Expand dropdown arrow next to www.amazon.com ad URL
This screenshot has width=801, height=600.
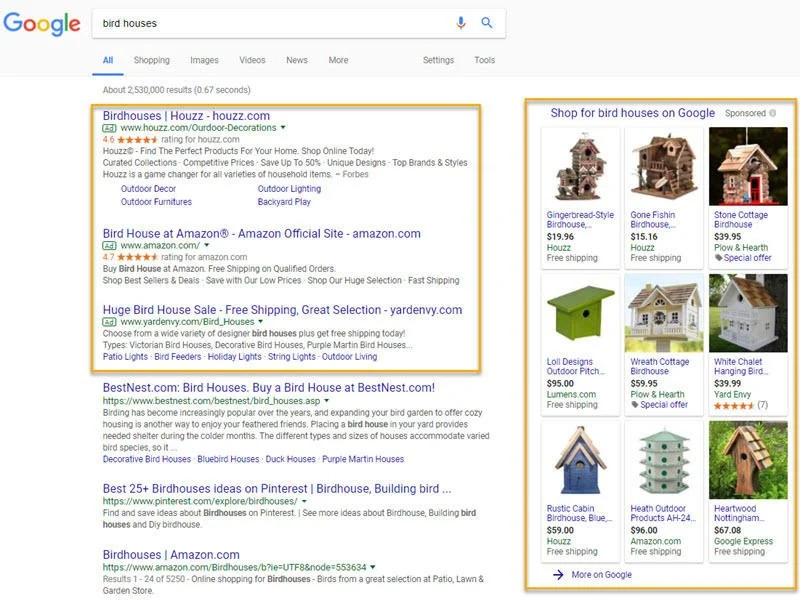(207, 246)
